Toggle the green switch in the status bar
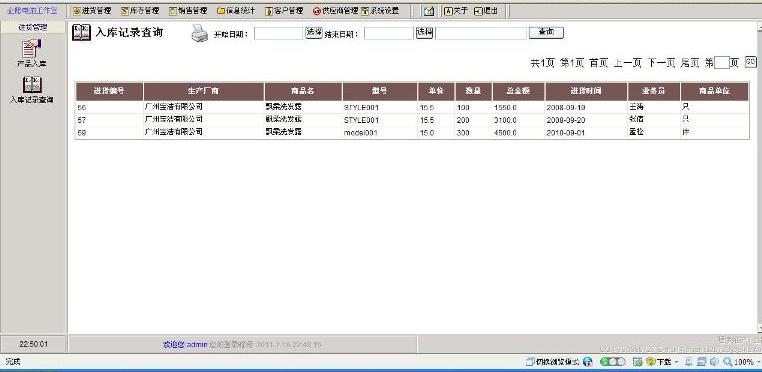Screen dimensions: 762x372 pos(612,361)
